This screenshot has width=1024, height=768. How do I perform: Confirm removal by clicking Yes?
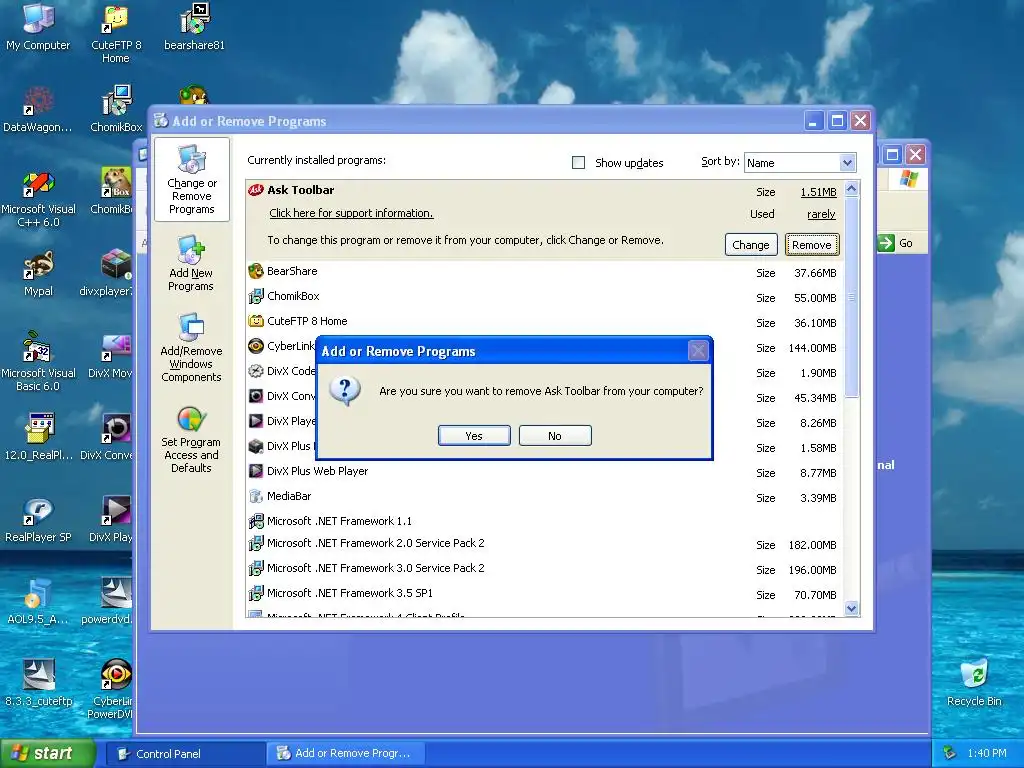[x=474, y=436]
